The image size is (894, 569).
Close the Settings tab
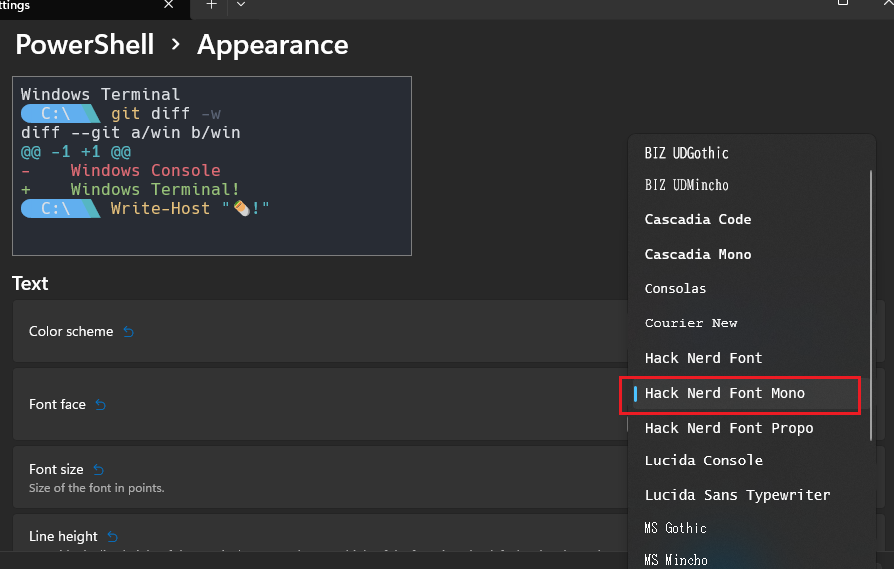coord(168,5)
